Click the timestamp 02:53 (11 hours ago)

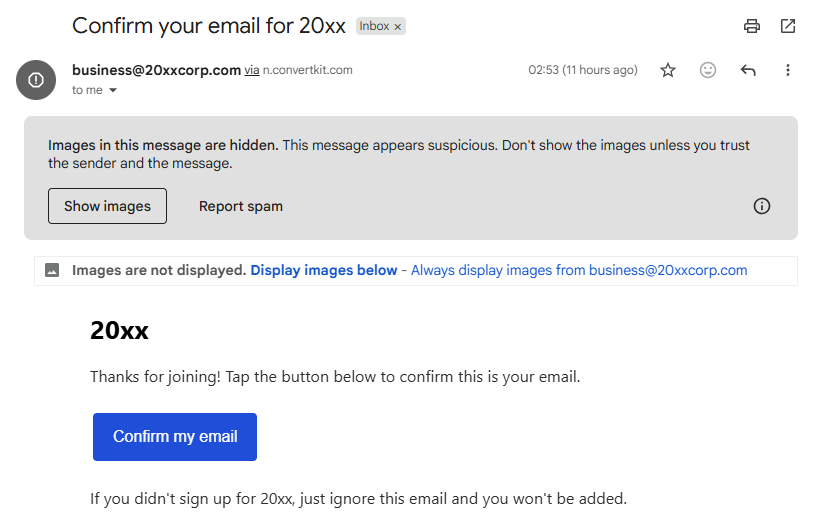[x=583, y=70]
